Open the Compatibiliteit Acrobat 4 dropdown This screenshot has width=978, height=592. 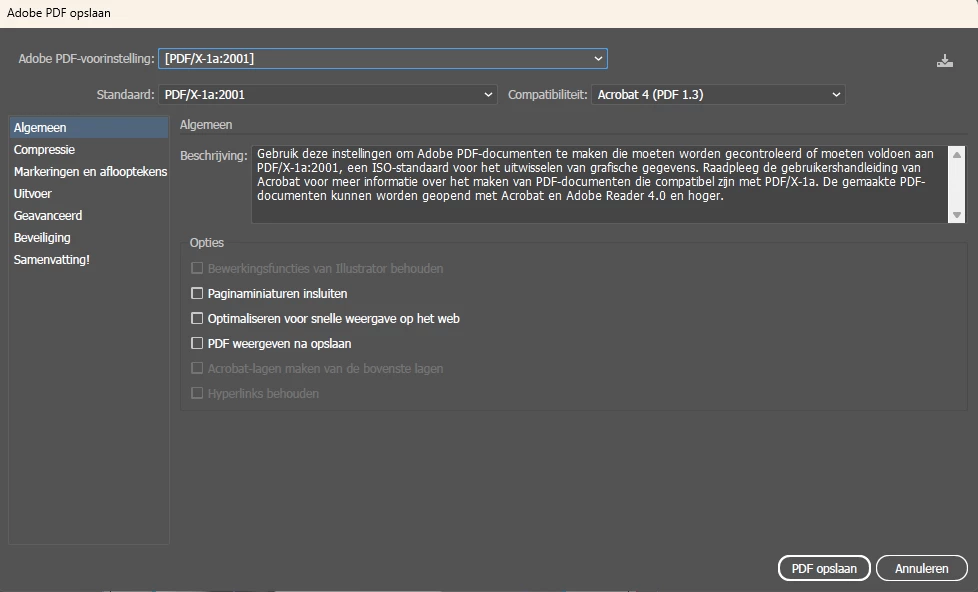718,95
